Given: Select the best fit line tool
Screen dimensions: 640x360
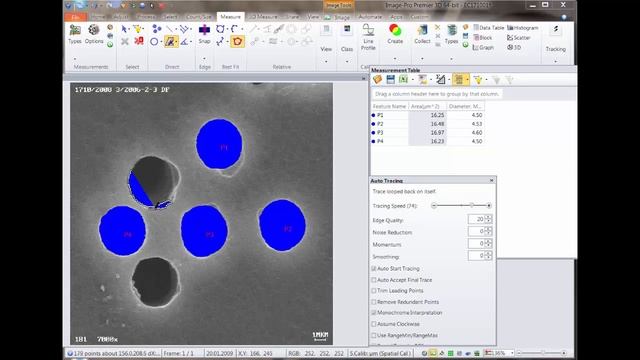Looking at the screenshot, I should [220, 41].
